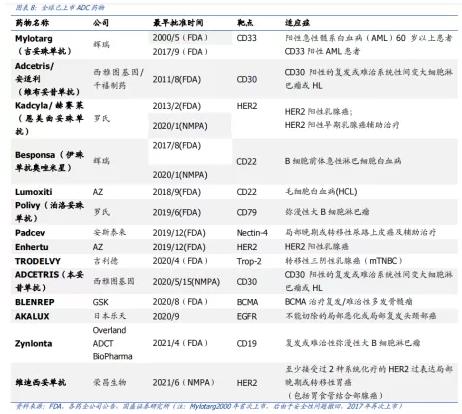Viewport: 462px width, 414px height.
Task: Select the "Padcev" drug name cell
Action: [x=30, y=233]
